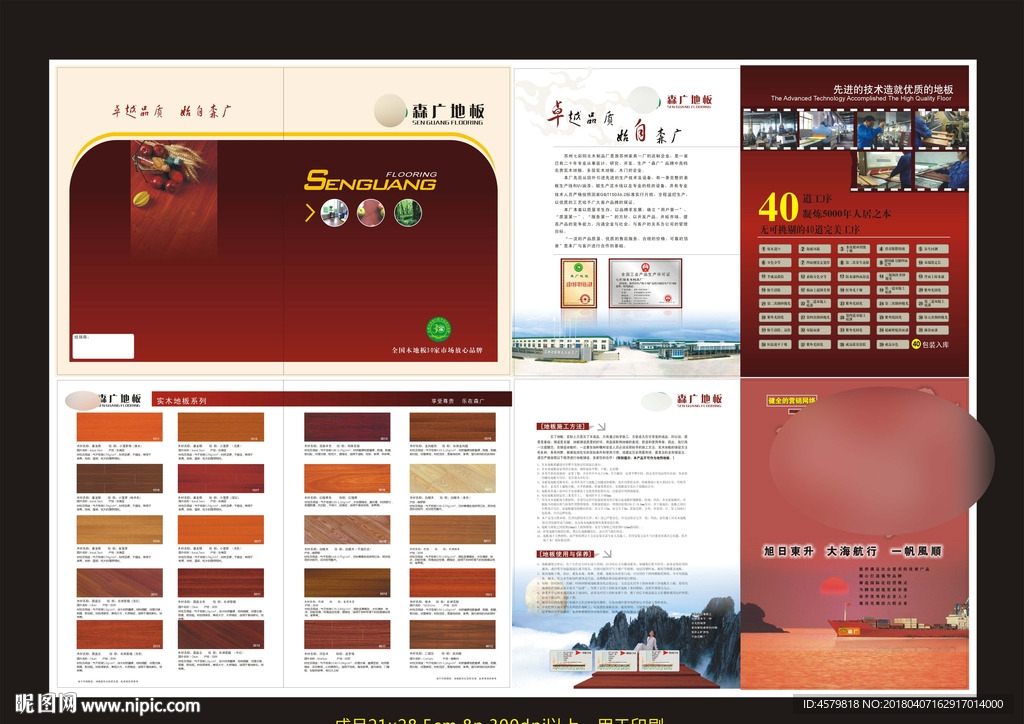Screen dimensions: 1024x724
Task: Select the circular interior room photo thumbnail
Action: (x=334, y=213)
